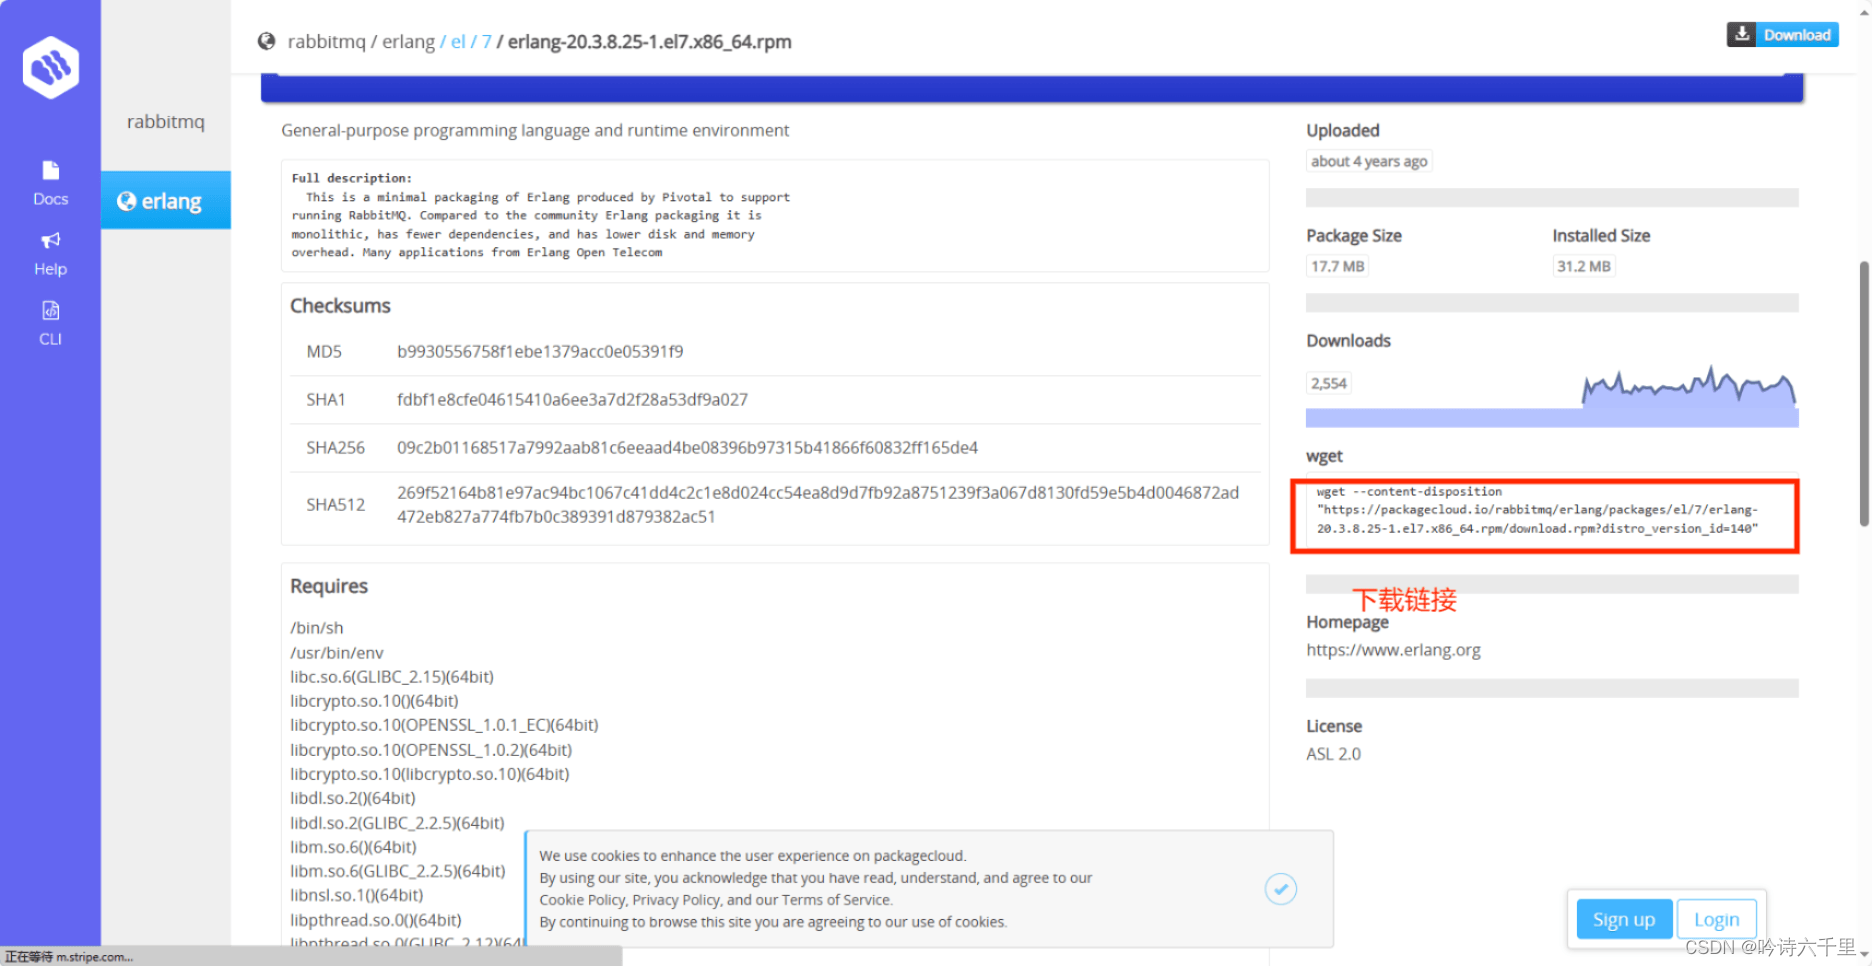Screen dimensions: 1872x966
Task: Click 'libcrypto.so.10(OPENSSL_1.0.2)(64bit)' requirement
Action: 431,750
